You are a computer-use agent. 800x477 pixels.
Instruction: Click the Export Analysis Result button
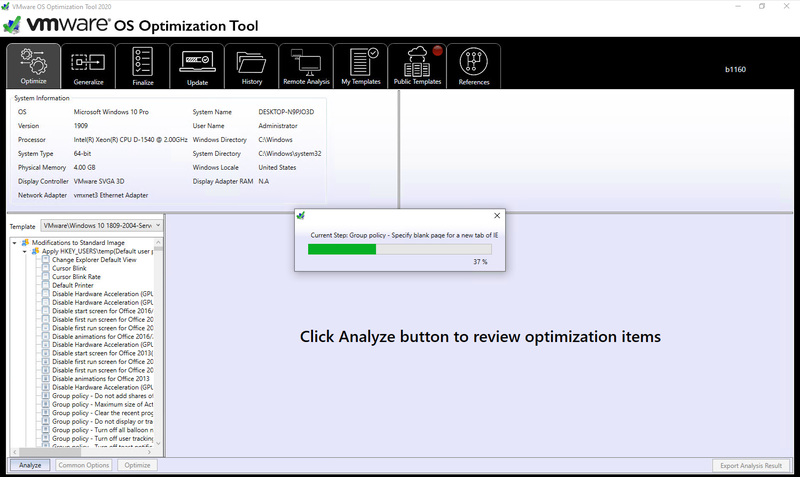pos(752,465)
